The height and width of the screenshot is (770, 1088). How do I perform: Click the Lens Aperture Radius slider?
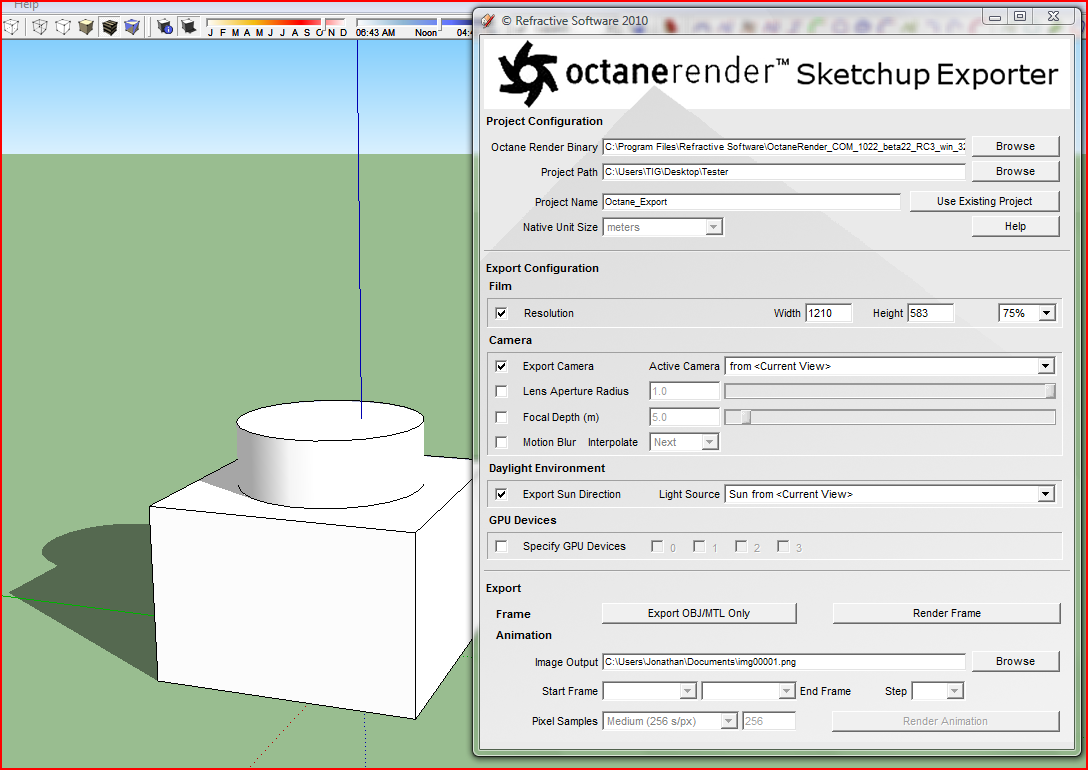pos(890,391)
